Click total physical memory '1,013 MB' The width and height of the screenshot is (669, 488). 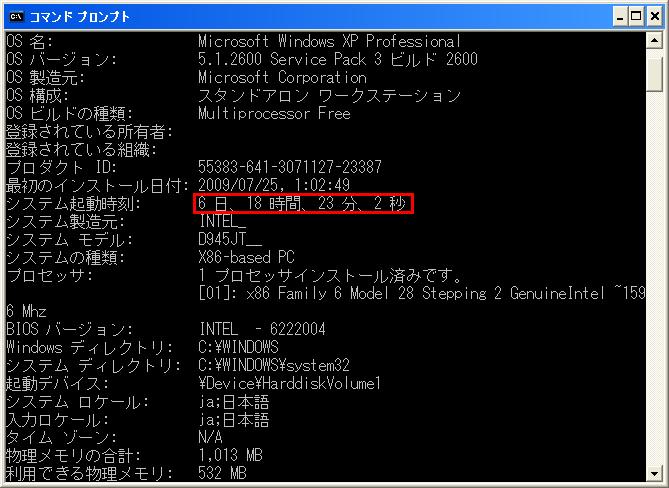click(x=230, y=455)
